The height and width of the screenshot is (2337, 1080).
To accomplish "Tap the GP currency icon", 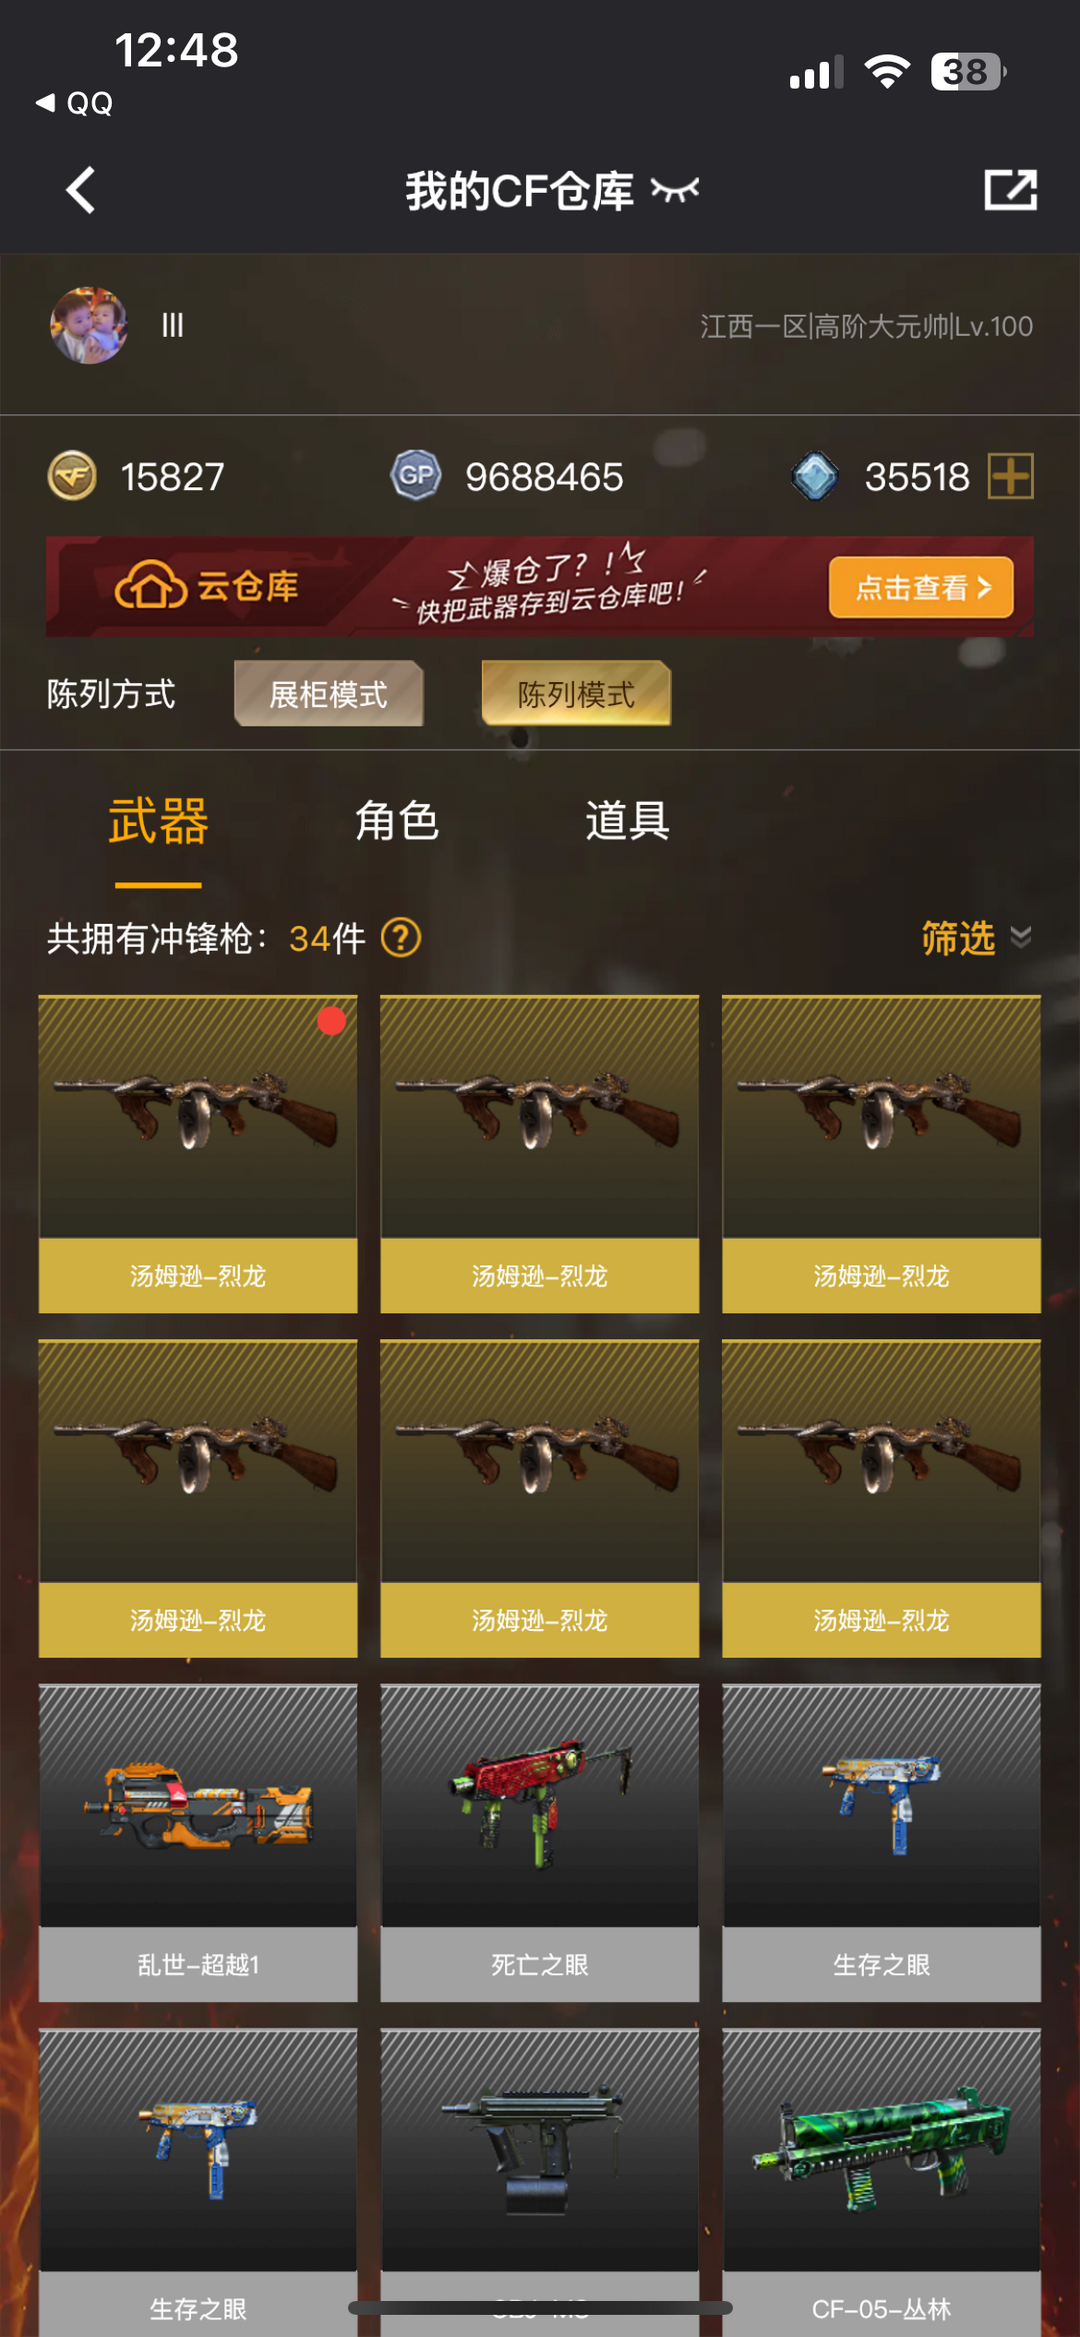I will tap(416, 475).
